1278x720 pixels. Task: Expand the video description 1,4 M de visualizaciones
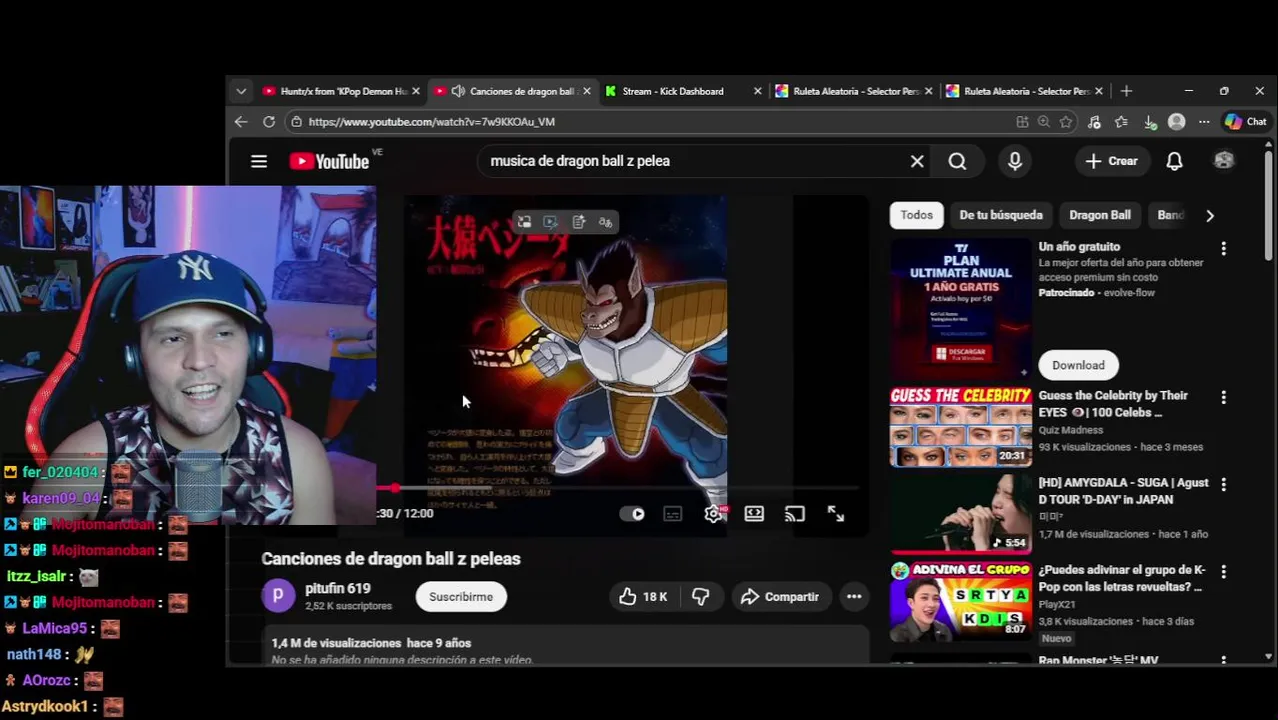click(565, 647)
